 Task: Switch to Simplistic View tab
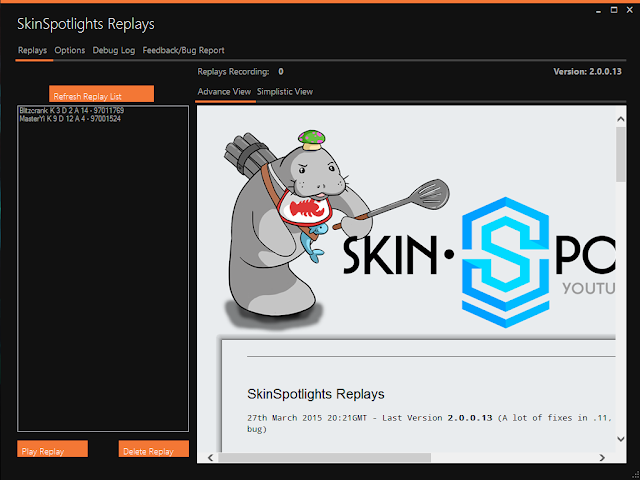tap(285, 92)
